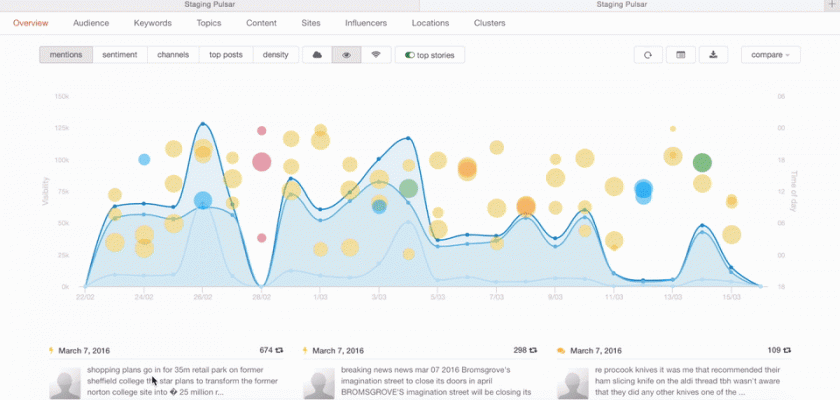
Task: Open the table view icon
Action: pos(680,55)
